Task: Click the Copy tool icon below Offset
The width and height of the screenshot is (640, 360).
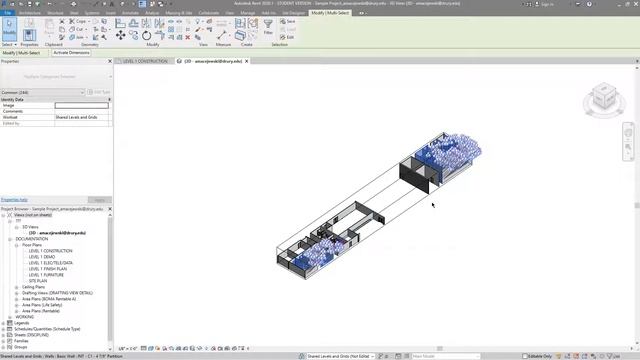Action: point(133,36)
